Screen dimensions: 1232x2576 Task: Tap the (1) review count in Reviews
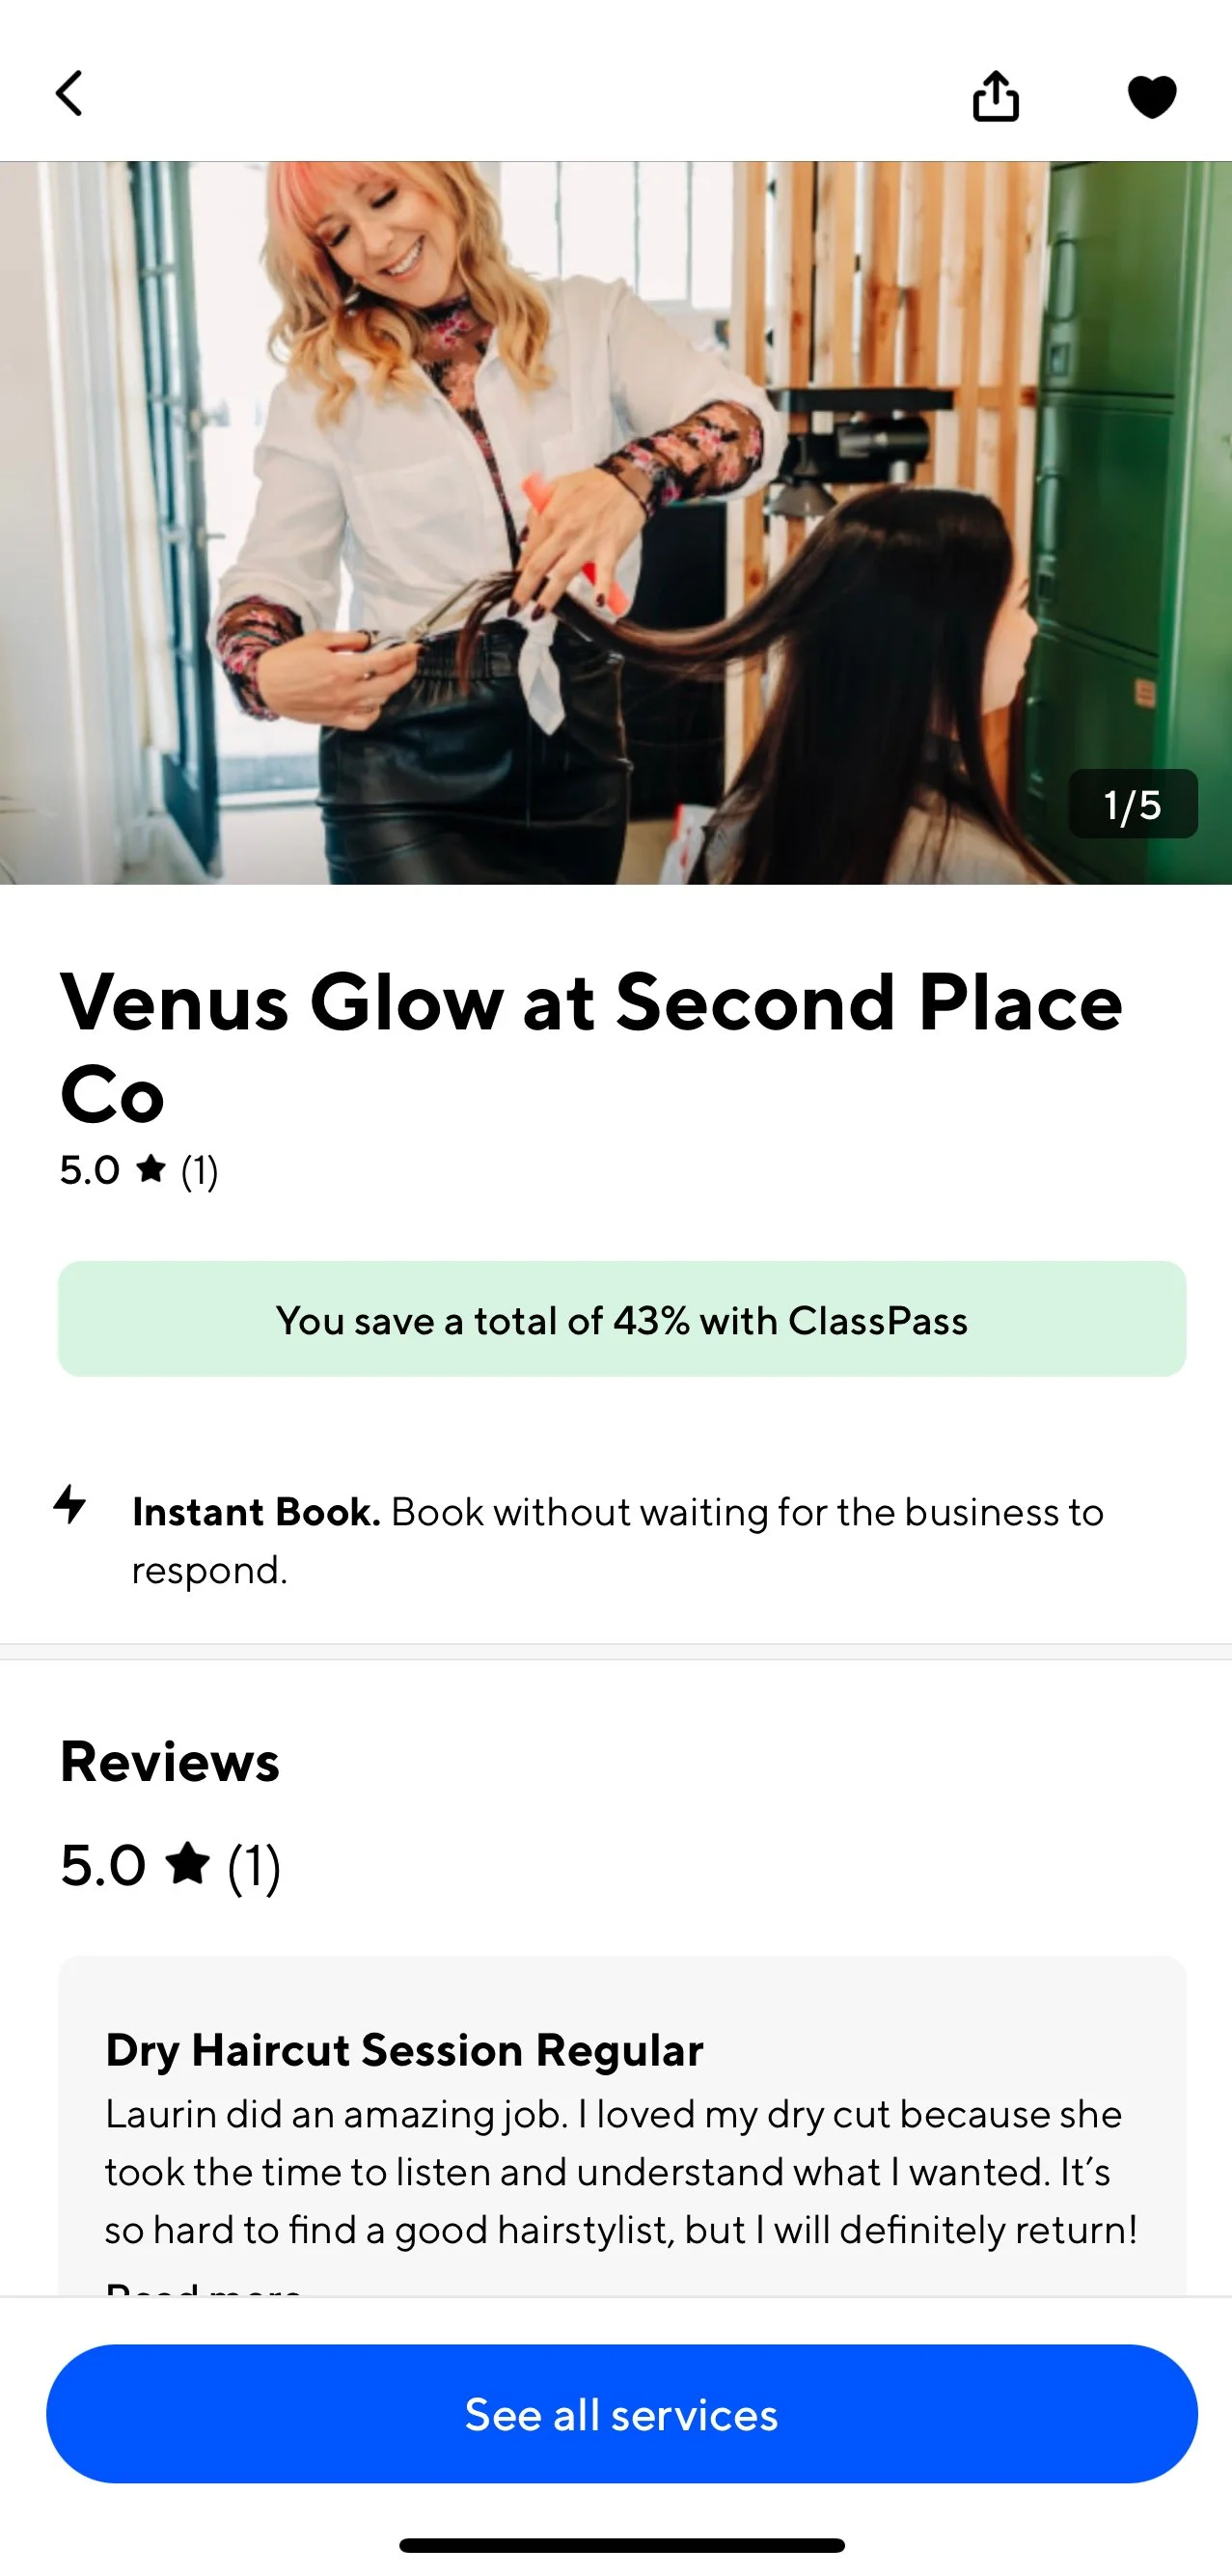tap(254, 1866)
